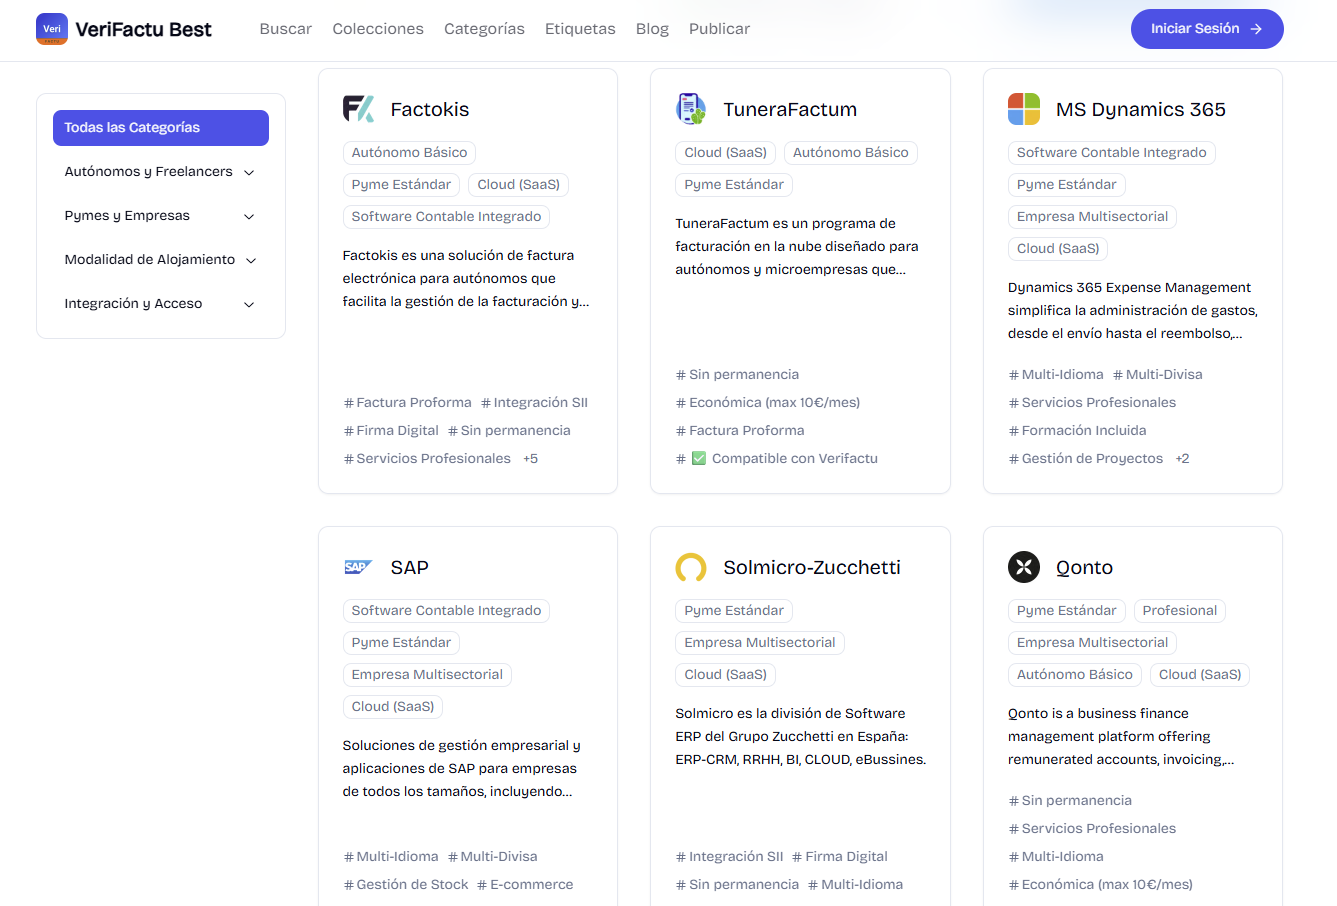This screenshot has height=906, width=1337.
Task: Open the SAP product title
Action: [409, 567]
